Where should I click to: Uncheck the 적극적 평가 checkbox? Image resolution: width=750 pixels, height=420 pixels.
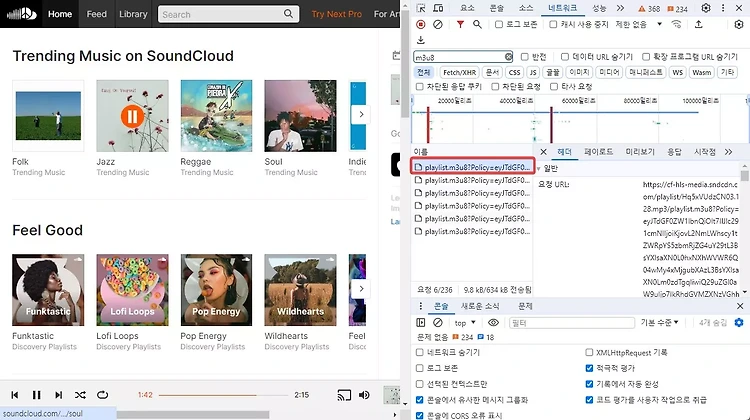click(589, 368)
